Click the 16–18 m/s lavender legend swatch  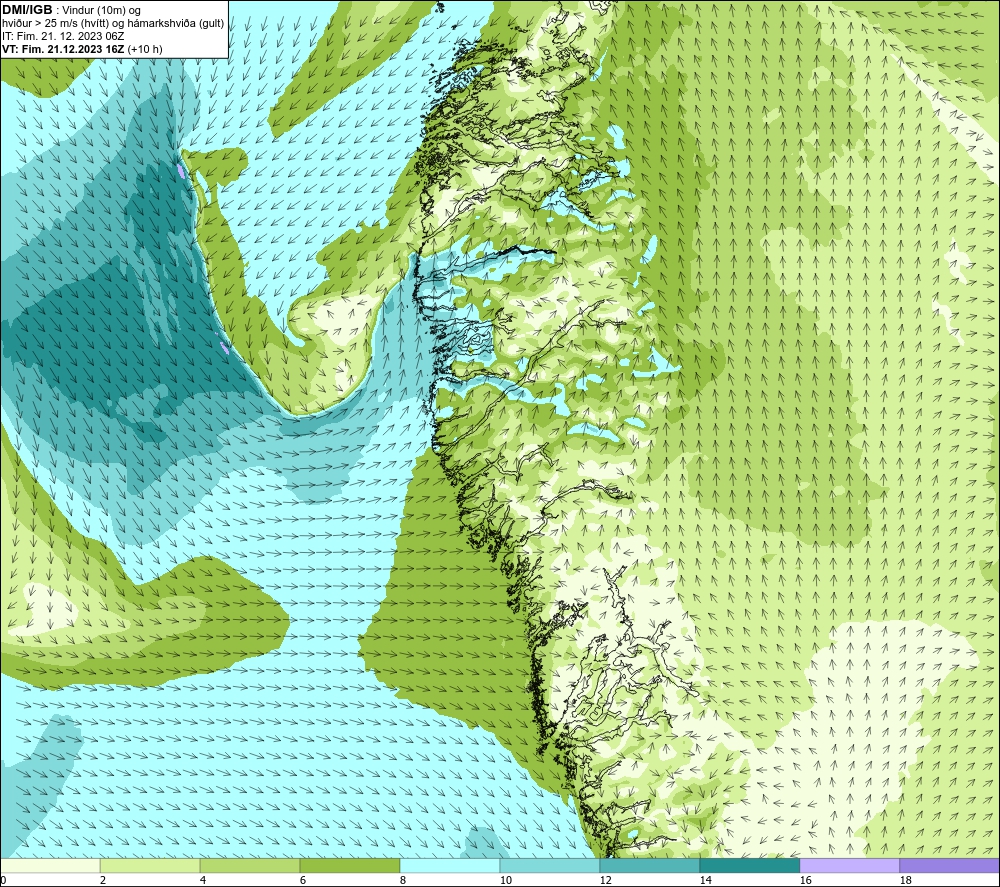(849, 866)
